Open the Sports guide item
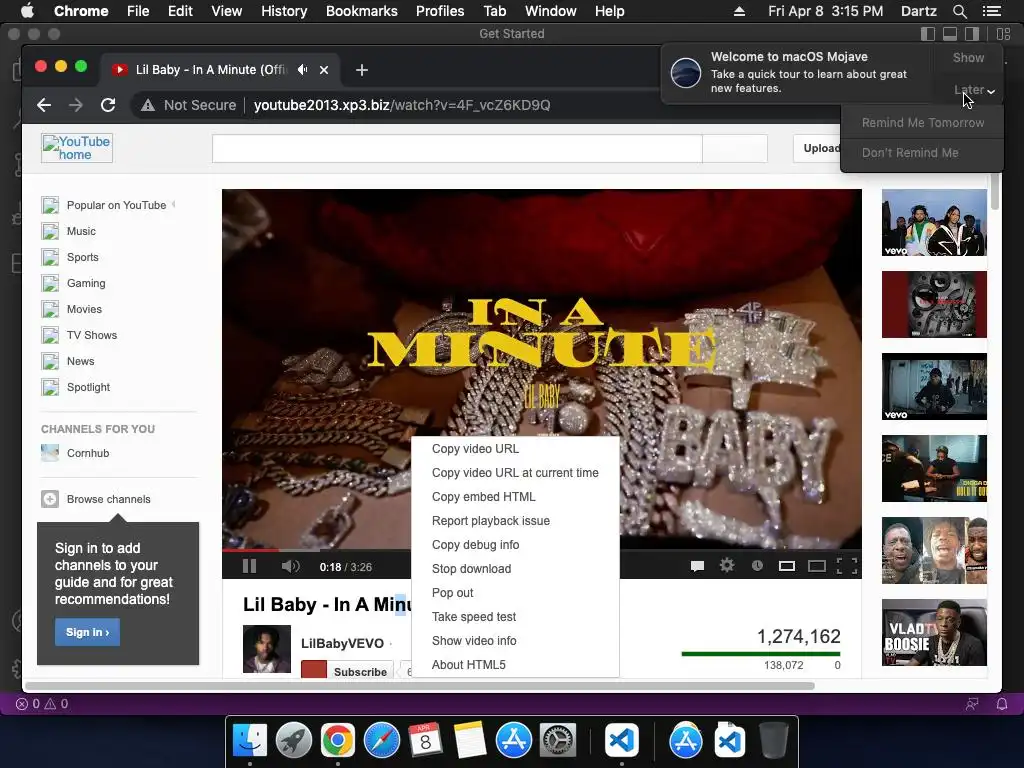Screen dimensions: 1024x768 (x=83, y=257)
